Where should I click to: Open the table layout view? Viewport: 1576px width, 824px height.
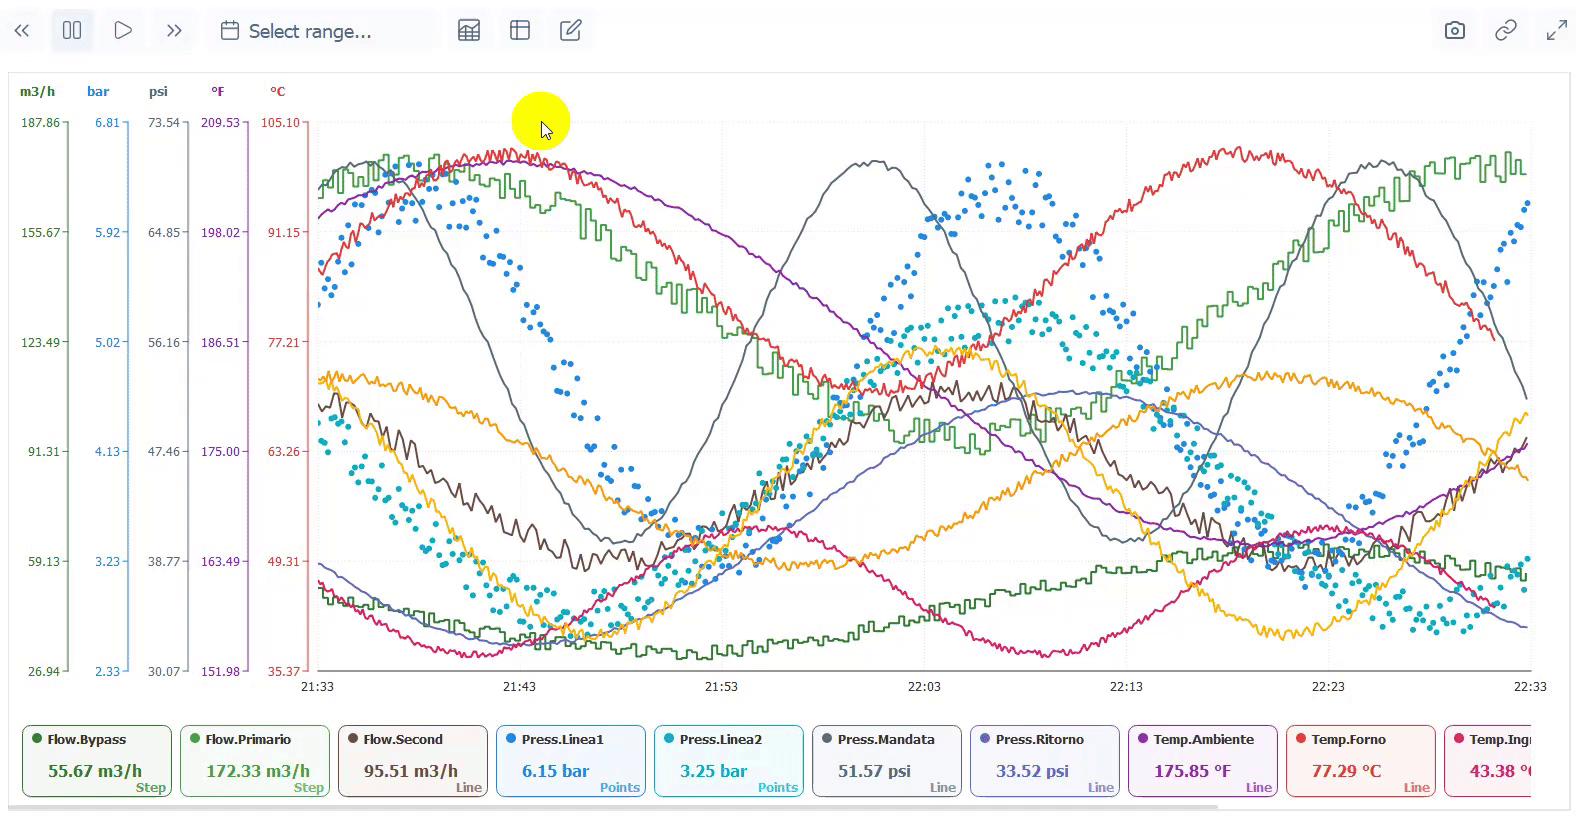pyautogui.click(x=520, y=30)
